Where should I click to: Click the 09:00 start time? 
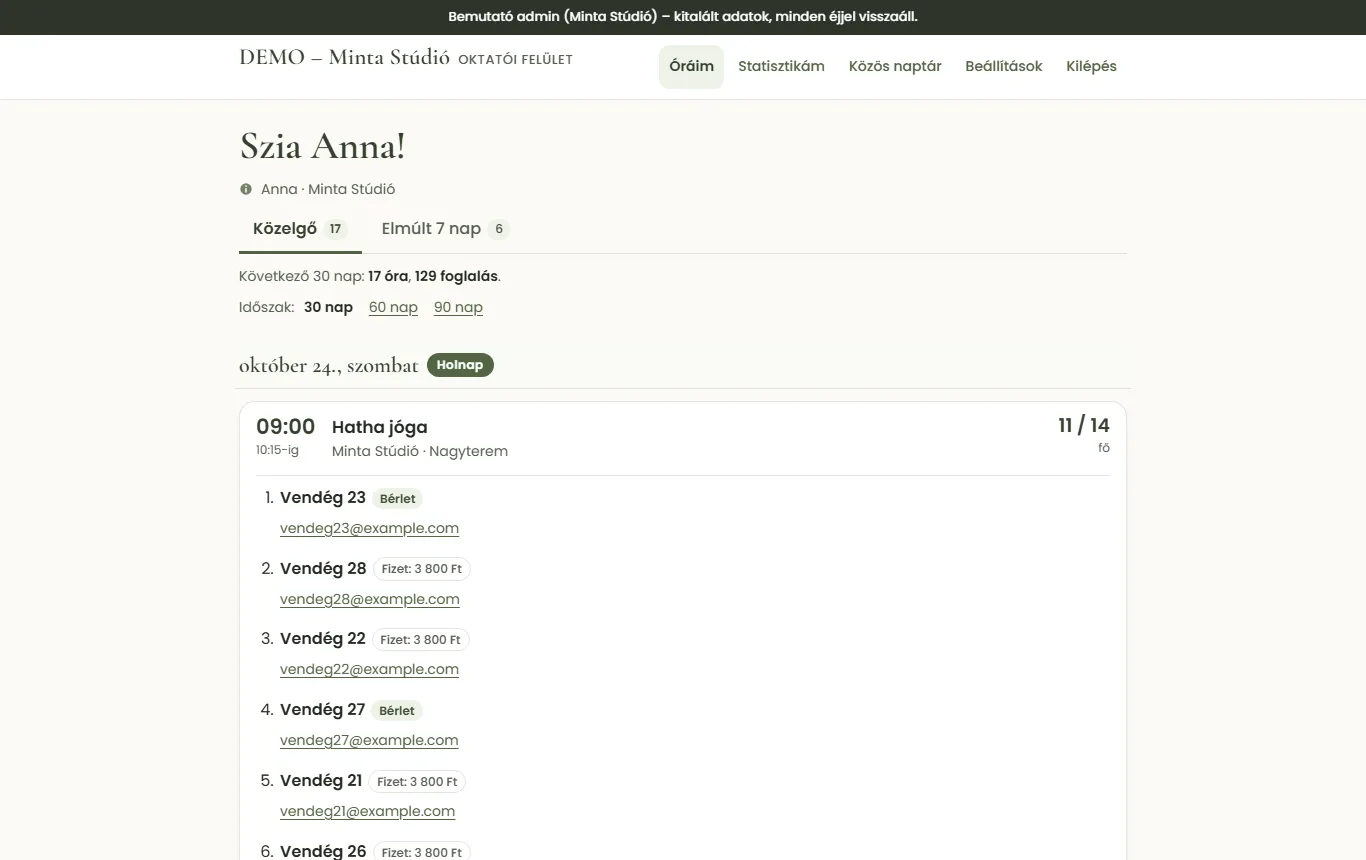click(285, 427)
